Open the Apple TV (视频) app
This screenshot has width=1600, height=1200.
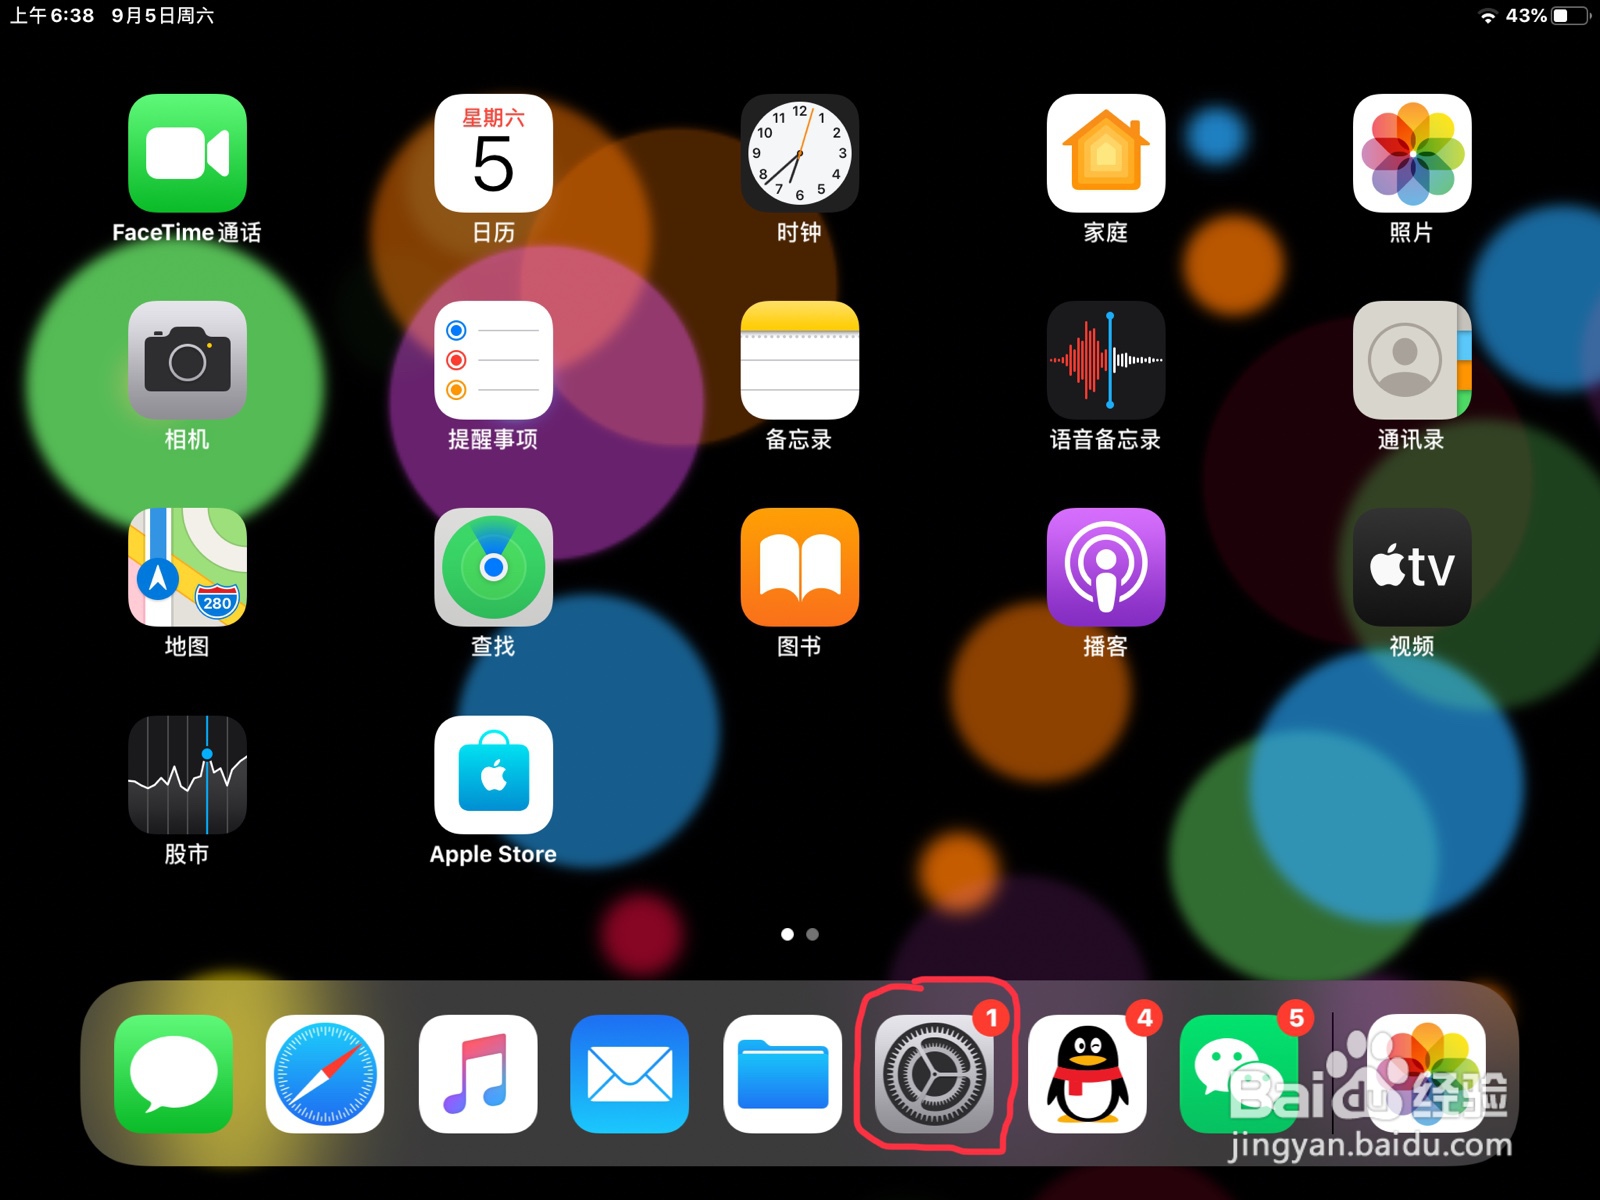pos(1411,567)
